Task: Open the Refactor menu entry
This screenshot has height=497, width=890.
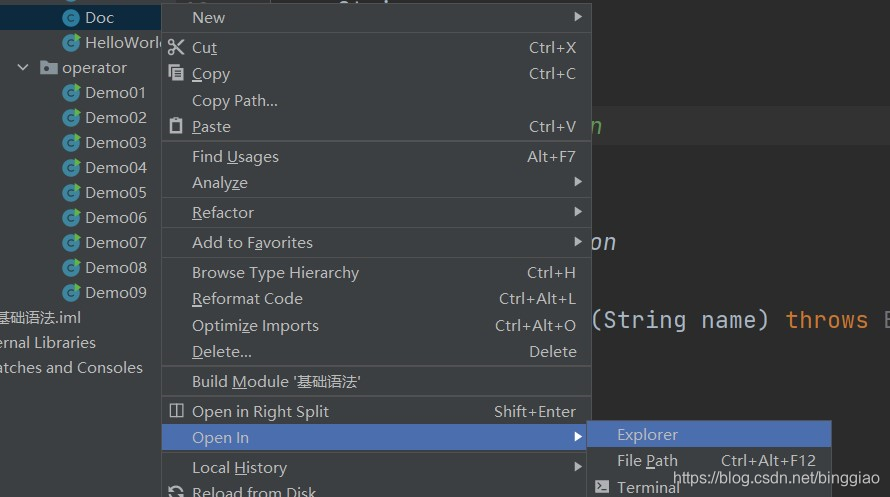Action: click(376, 213)
